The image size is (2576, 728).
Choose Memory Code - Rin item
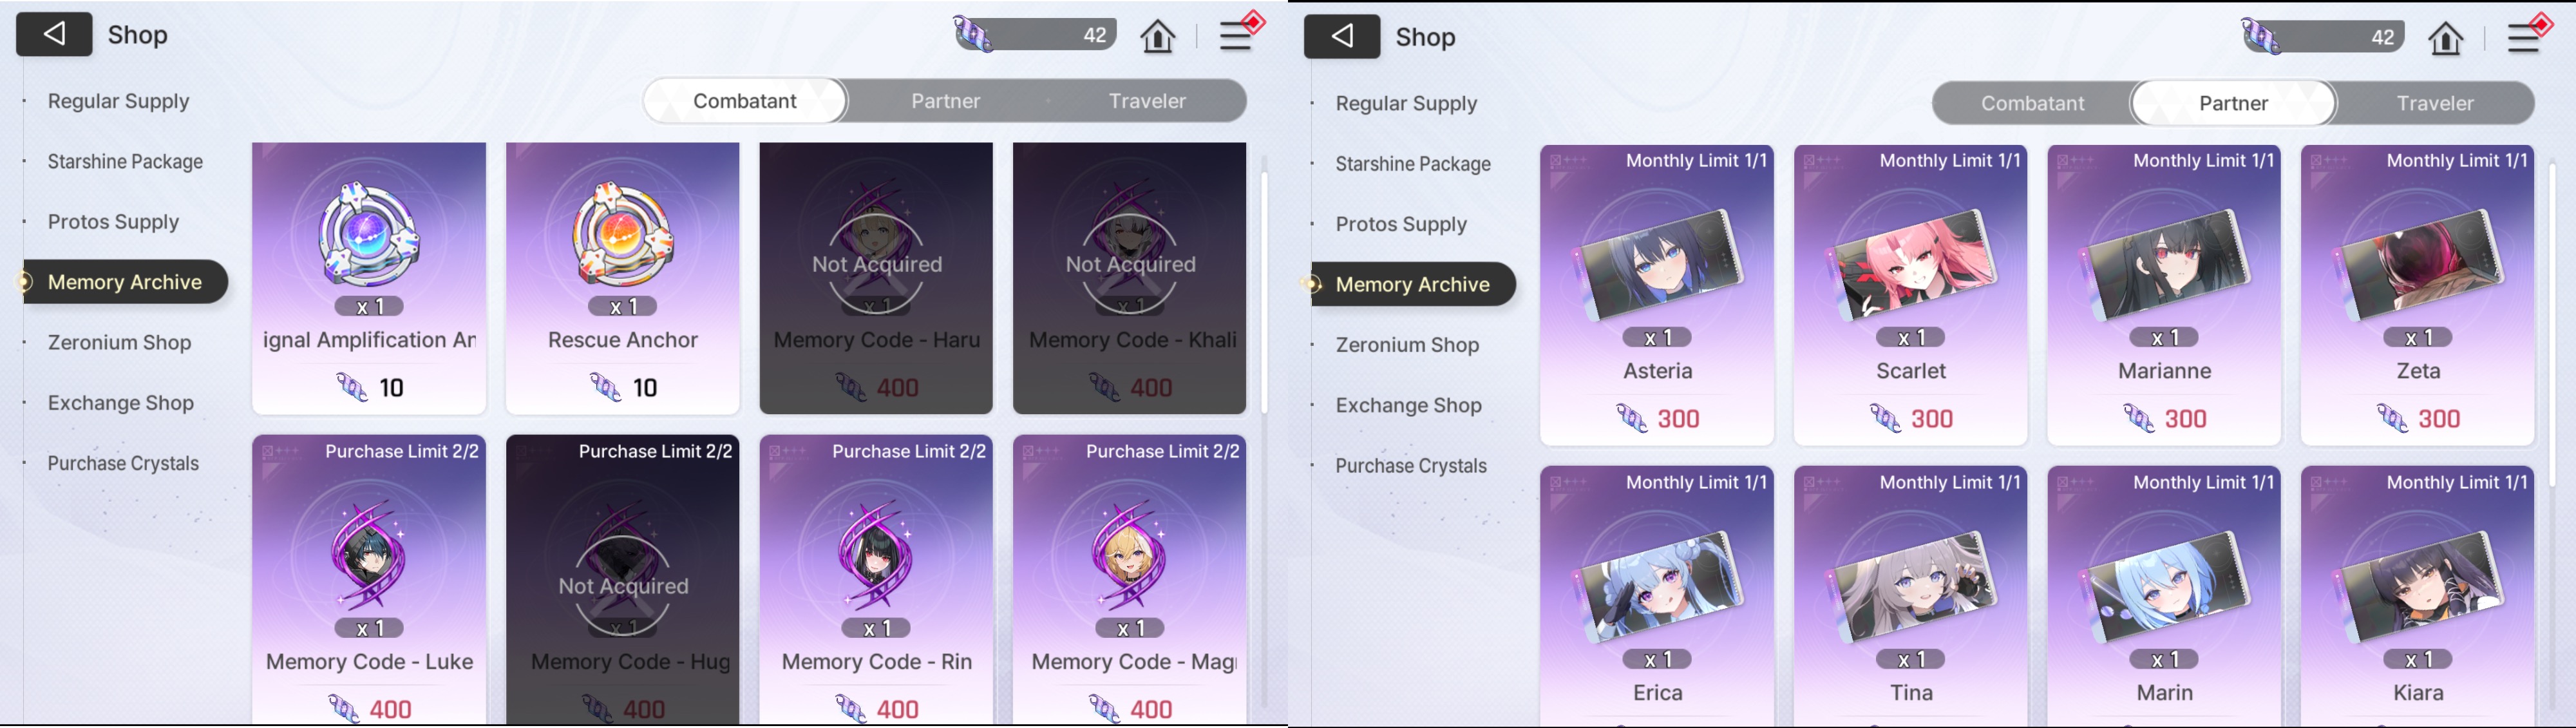(876, 580)
